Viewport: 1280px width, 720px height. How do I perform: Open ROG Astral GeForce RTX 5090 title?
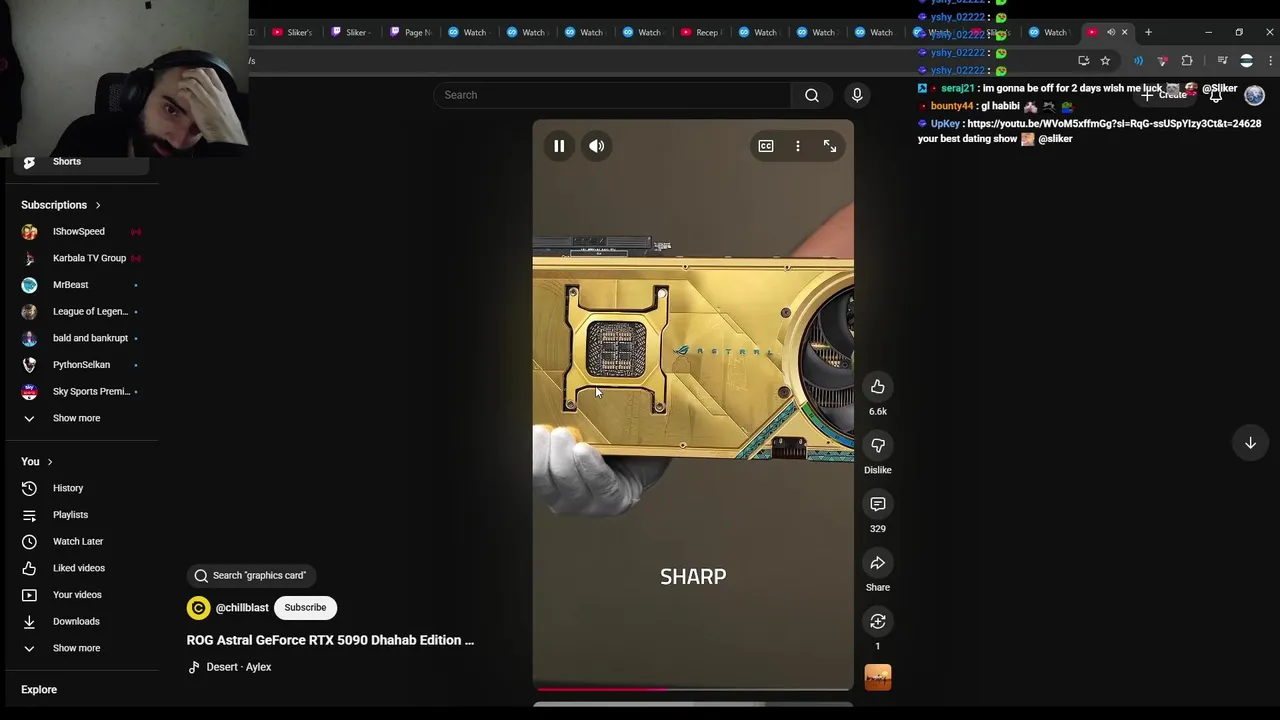[330, 640]
